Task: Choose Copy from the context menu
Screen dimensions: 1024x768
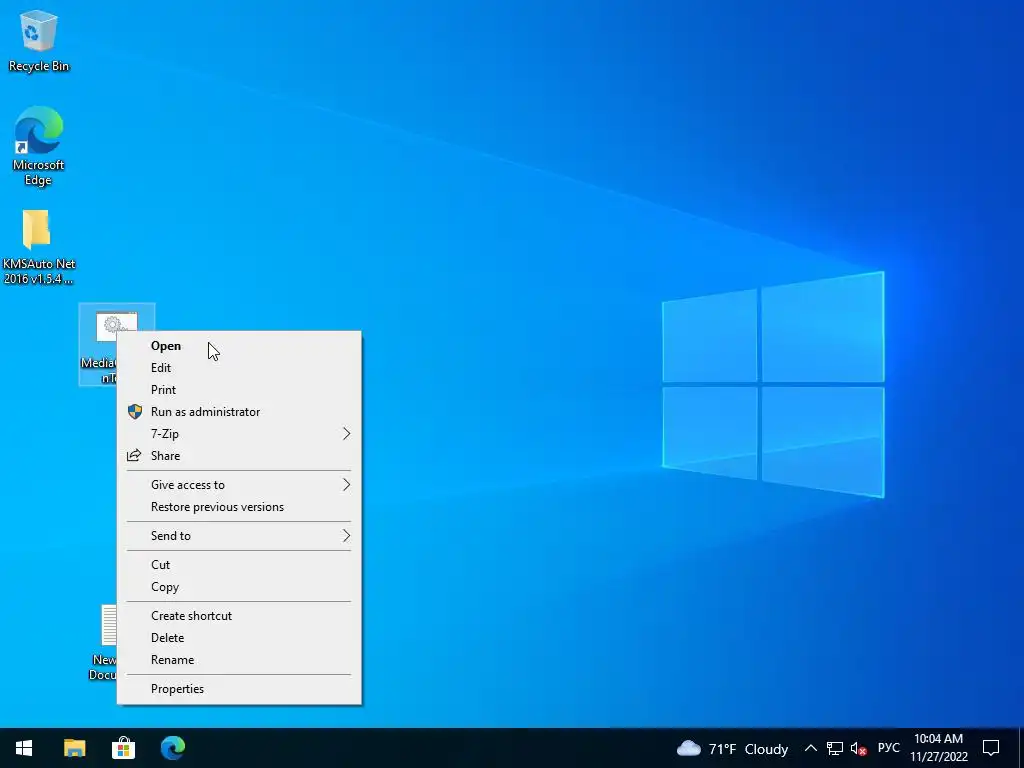Action: [239, 587]
